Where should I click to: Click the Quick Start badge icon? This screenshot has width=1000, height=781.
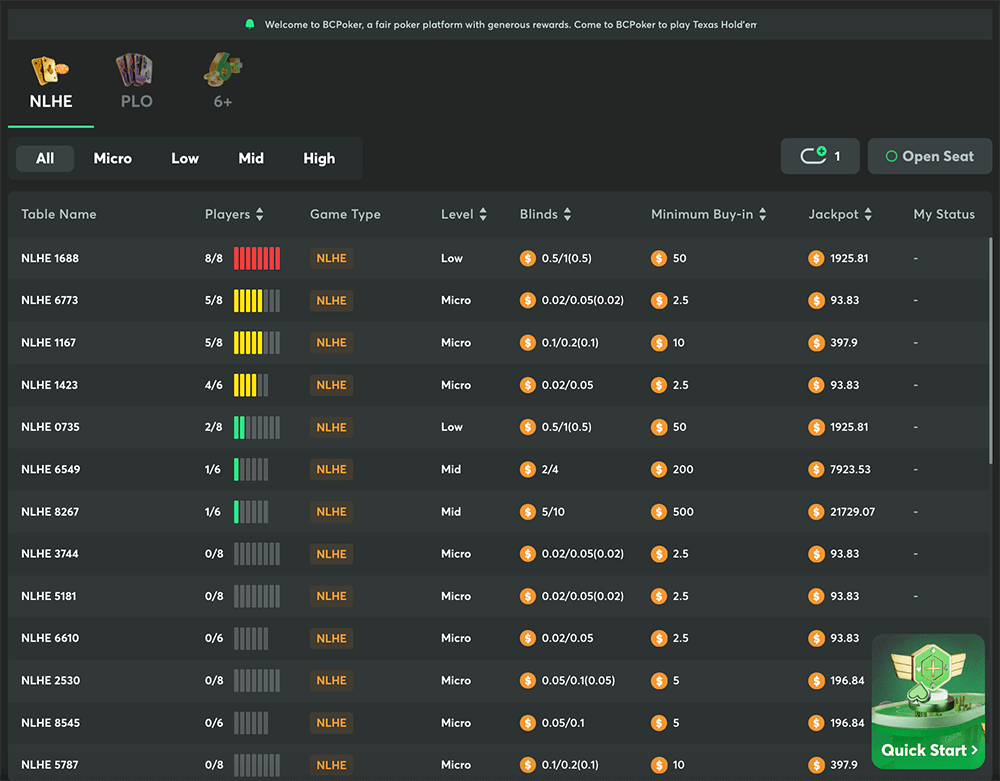pyautogui.click(x=929, y=670)
